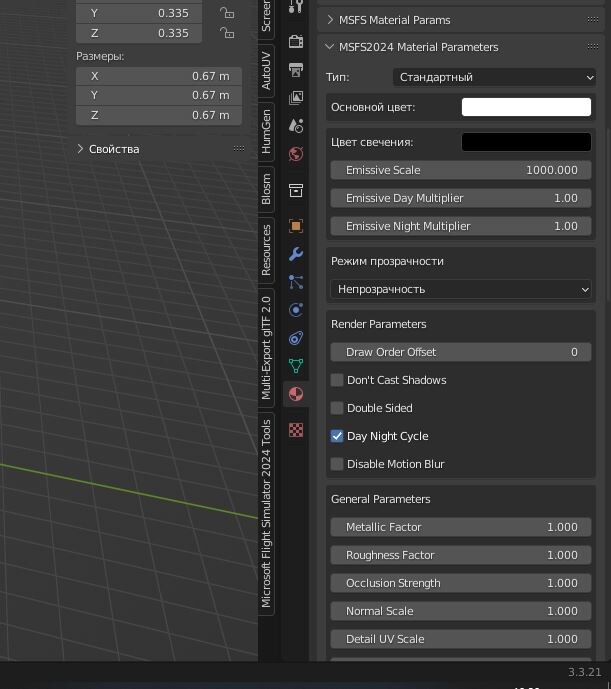Viewport: 611px width, 689px height.
Task: Open the Object properties tab
Action: [296, 226]
